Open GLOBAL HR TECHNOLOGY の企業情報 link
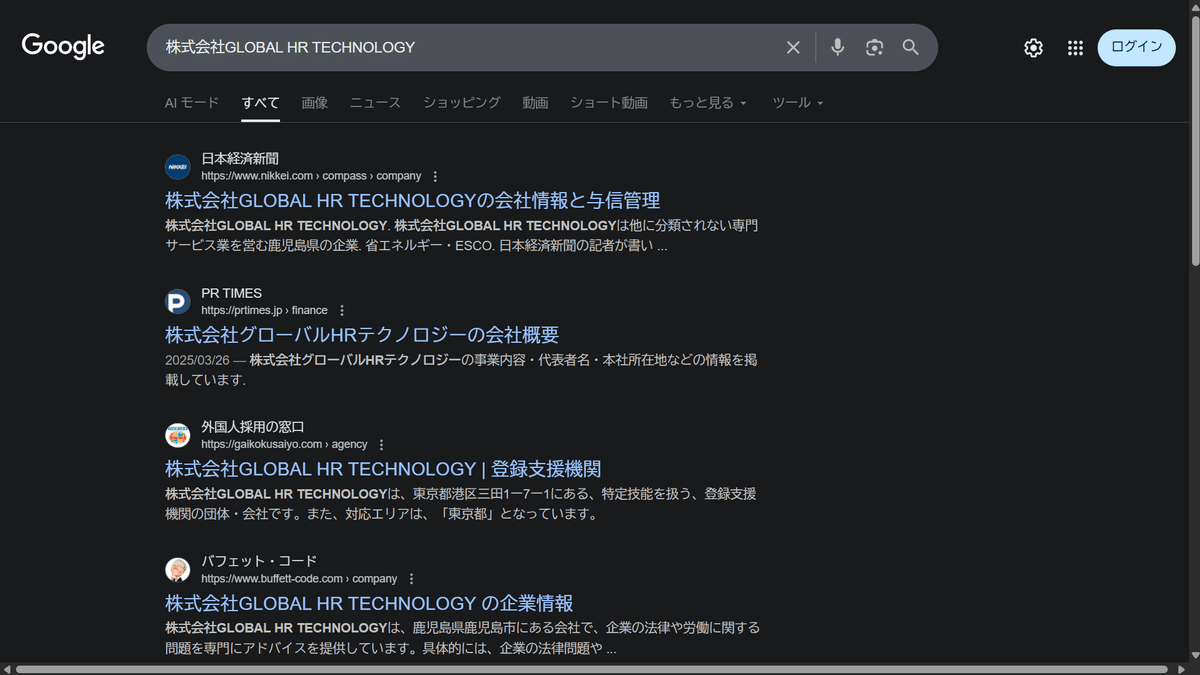This screenshot has height=675, width=1200. coord(369,602)
